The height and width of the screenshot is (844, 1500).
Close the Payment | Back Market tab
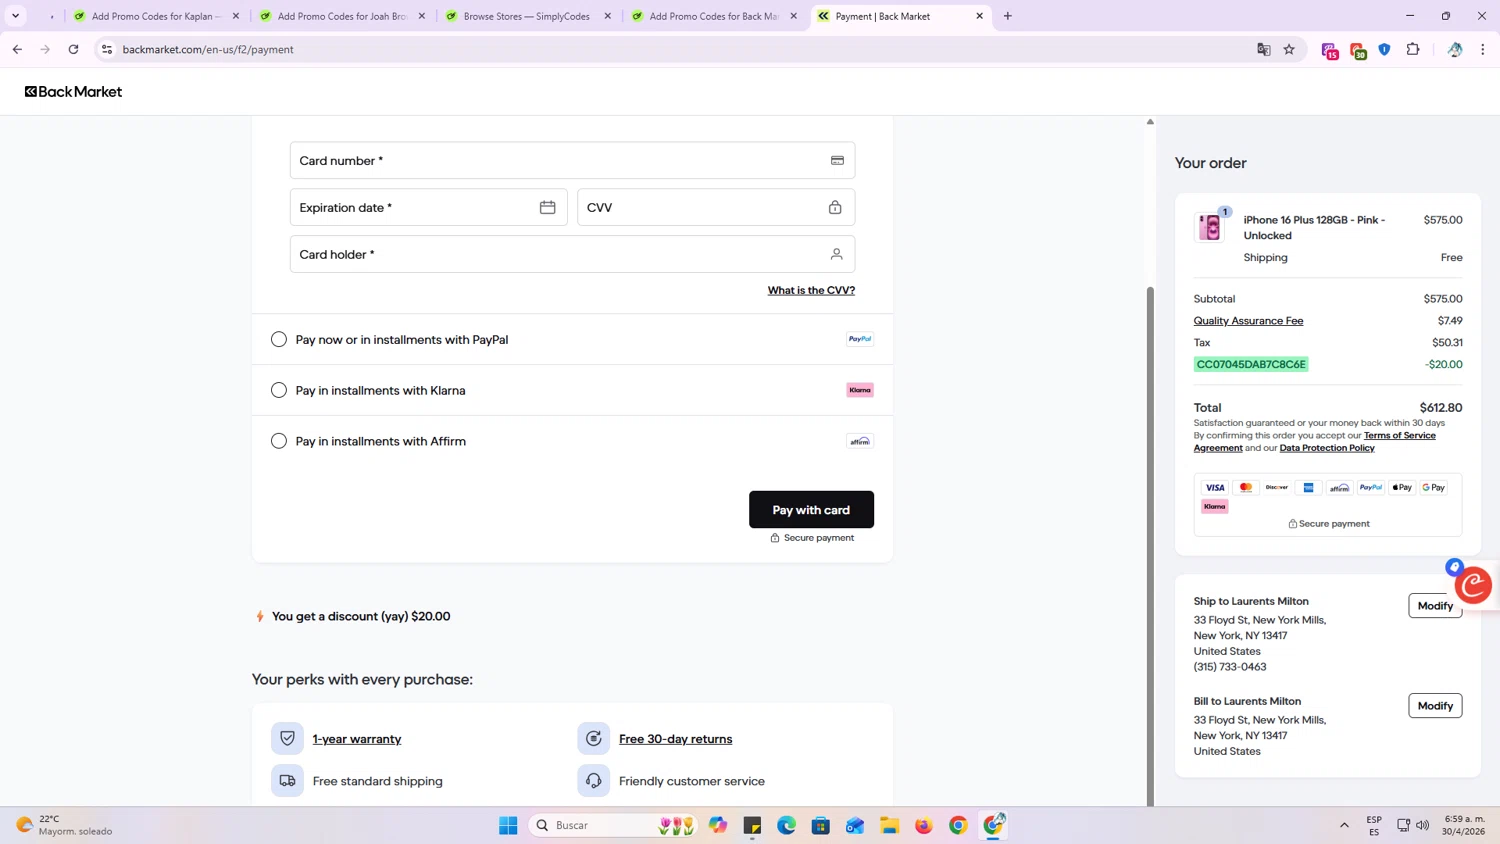click(x=979, y=16)
